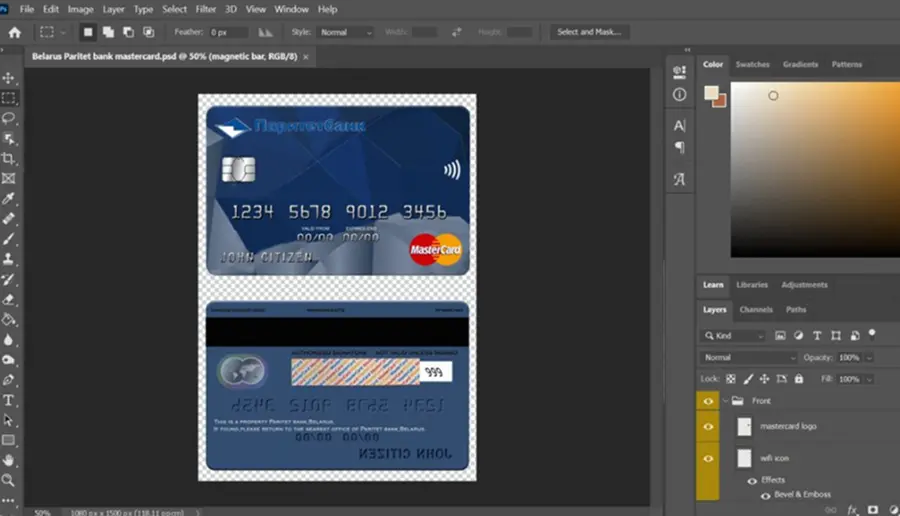This screenshot has height=516, width=900.
Task: Click the Feather input field
Action: 228,32
